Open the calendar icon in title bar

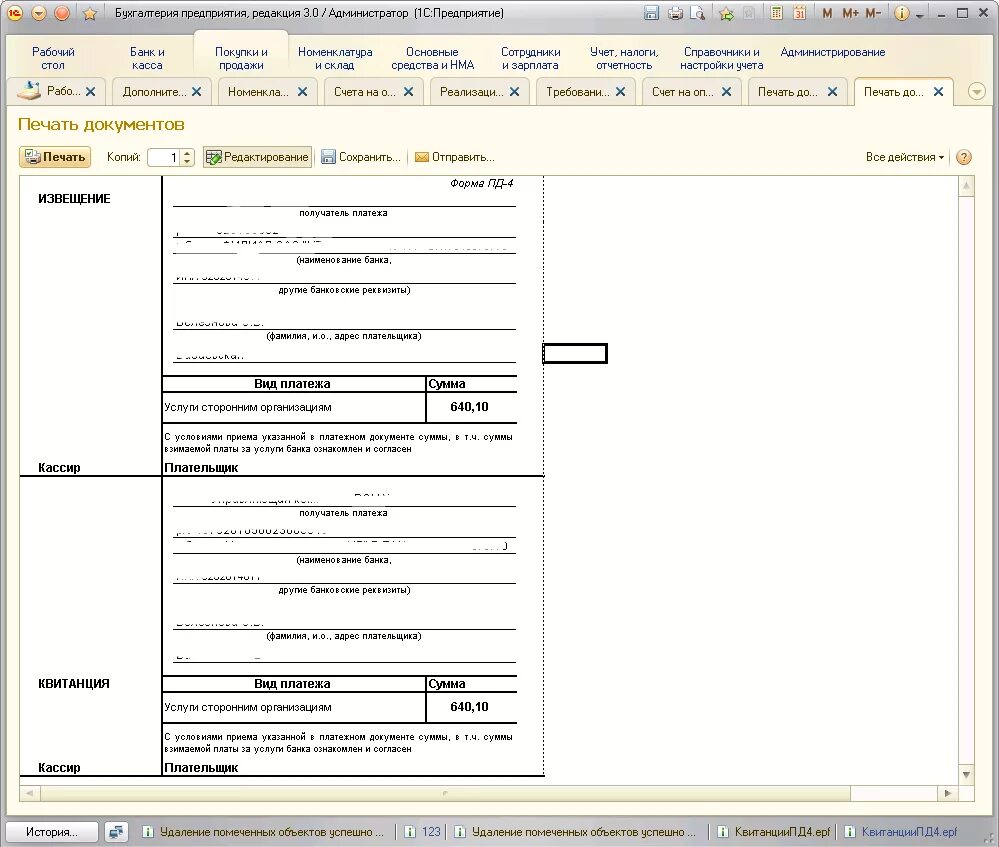[x=800, y=13]
